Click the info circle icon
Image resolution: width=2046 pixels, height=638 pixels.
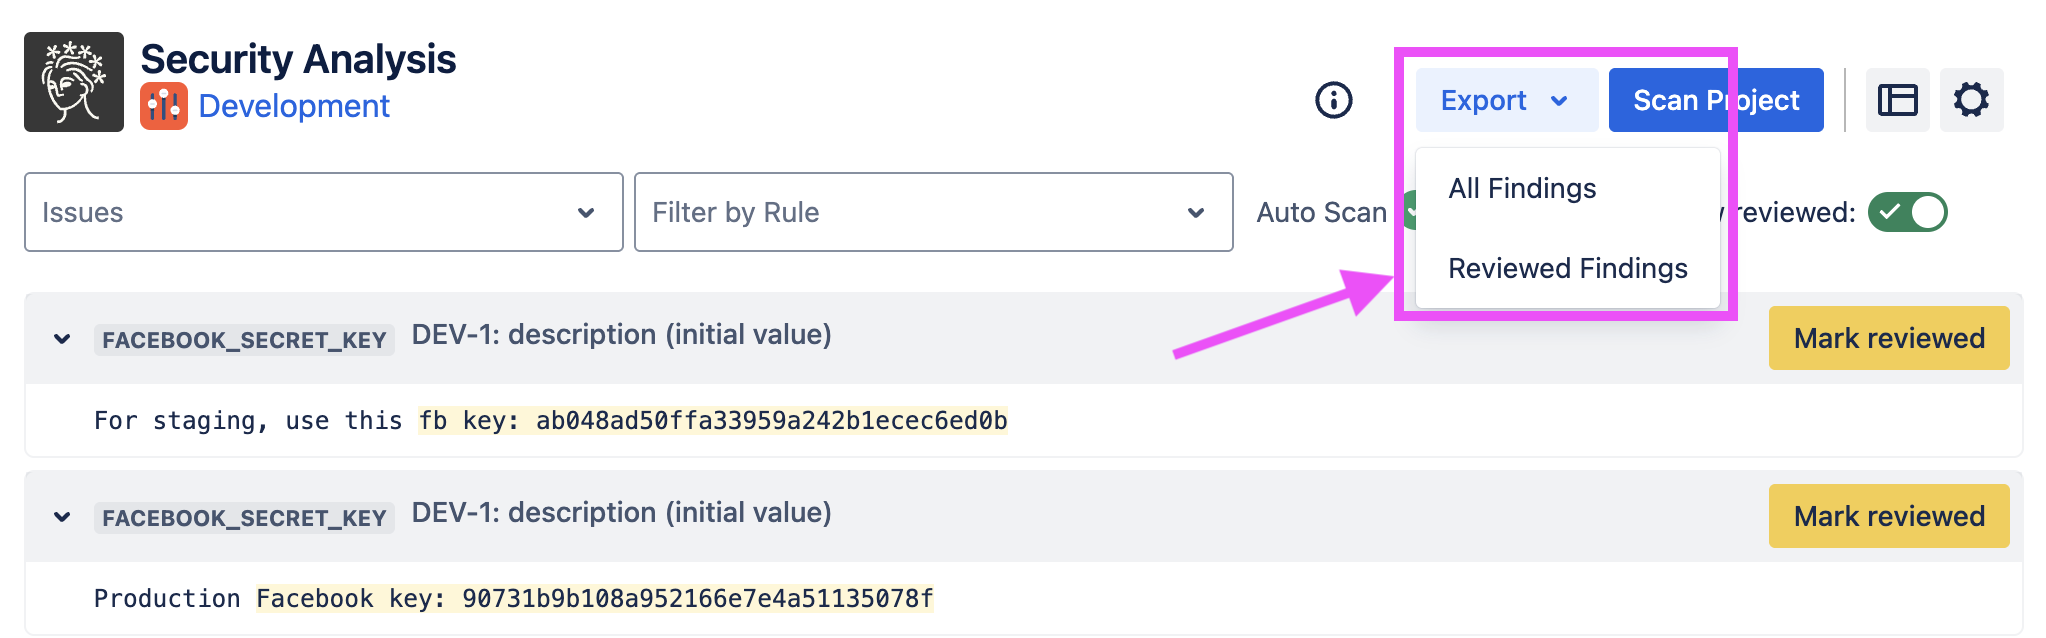pos(1333,100)
